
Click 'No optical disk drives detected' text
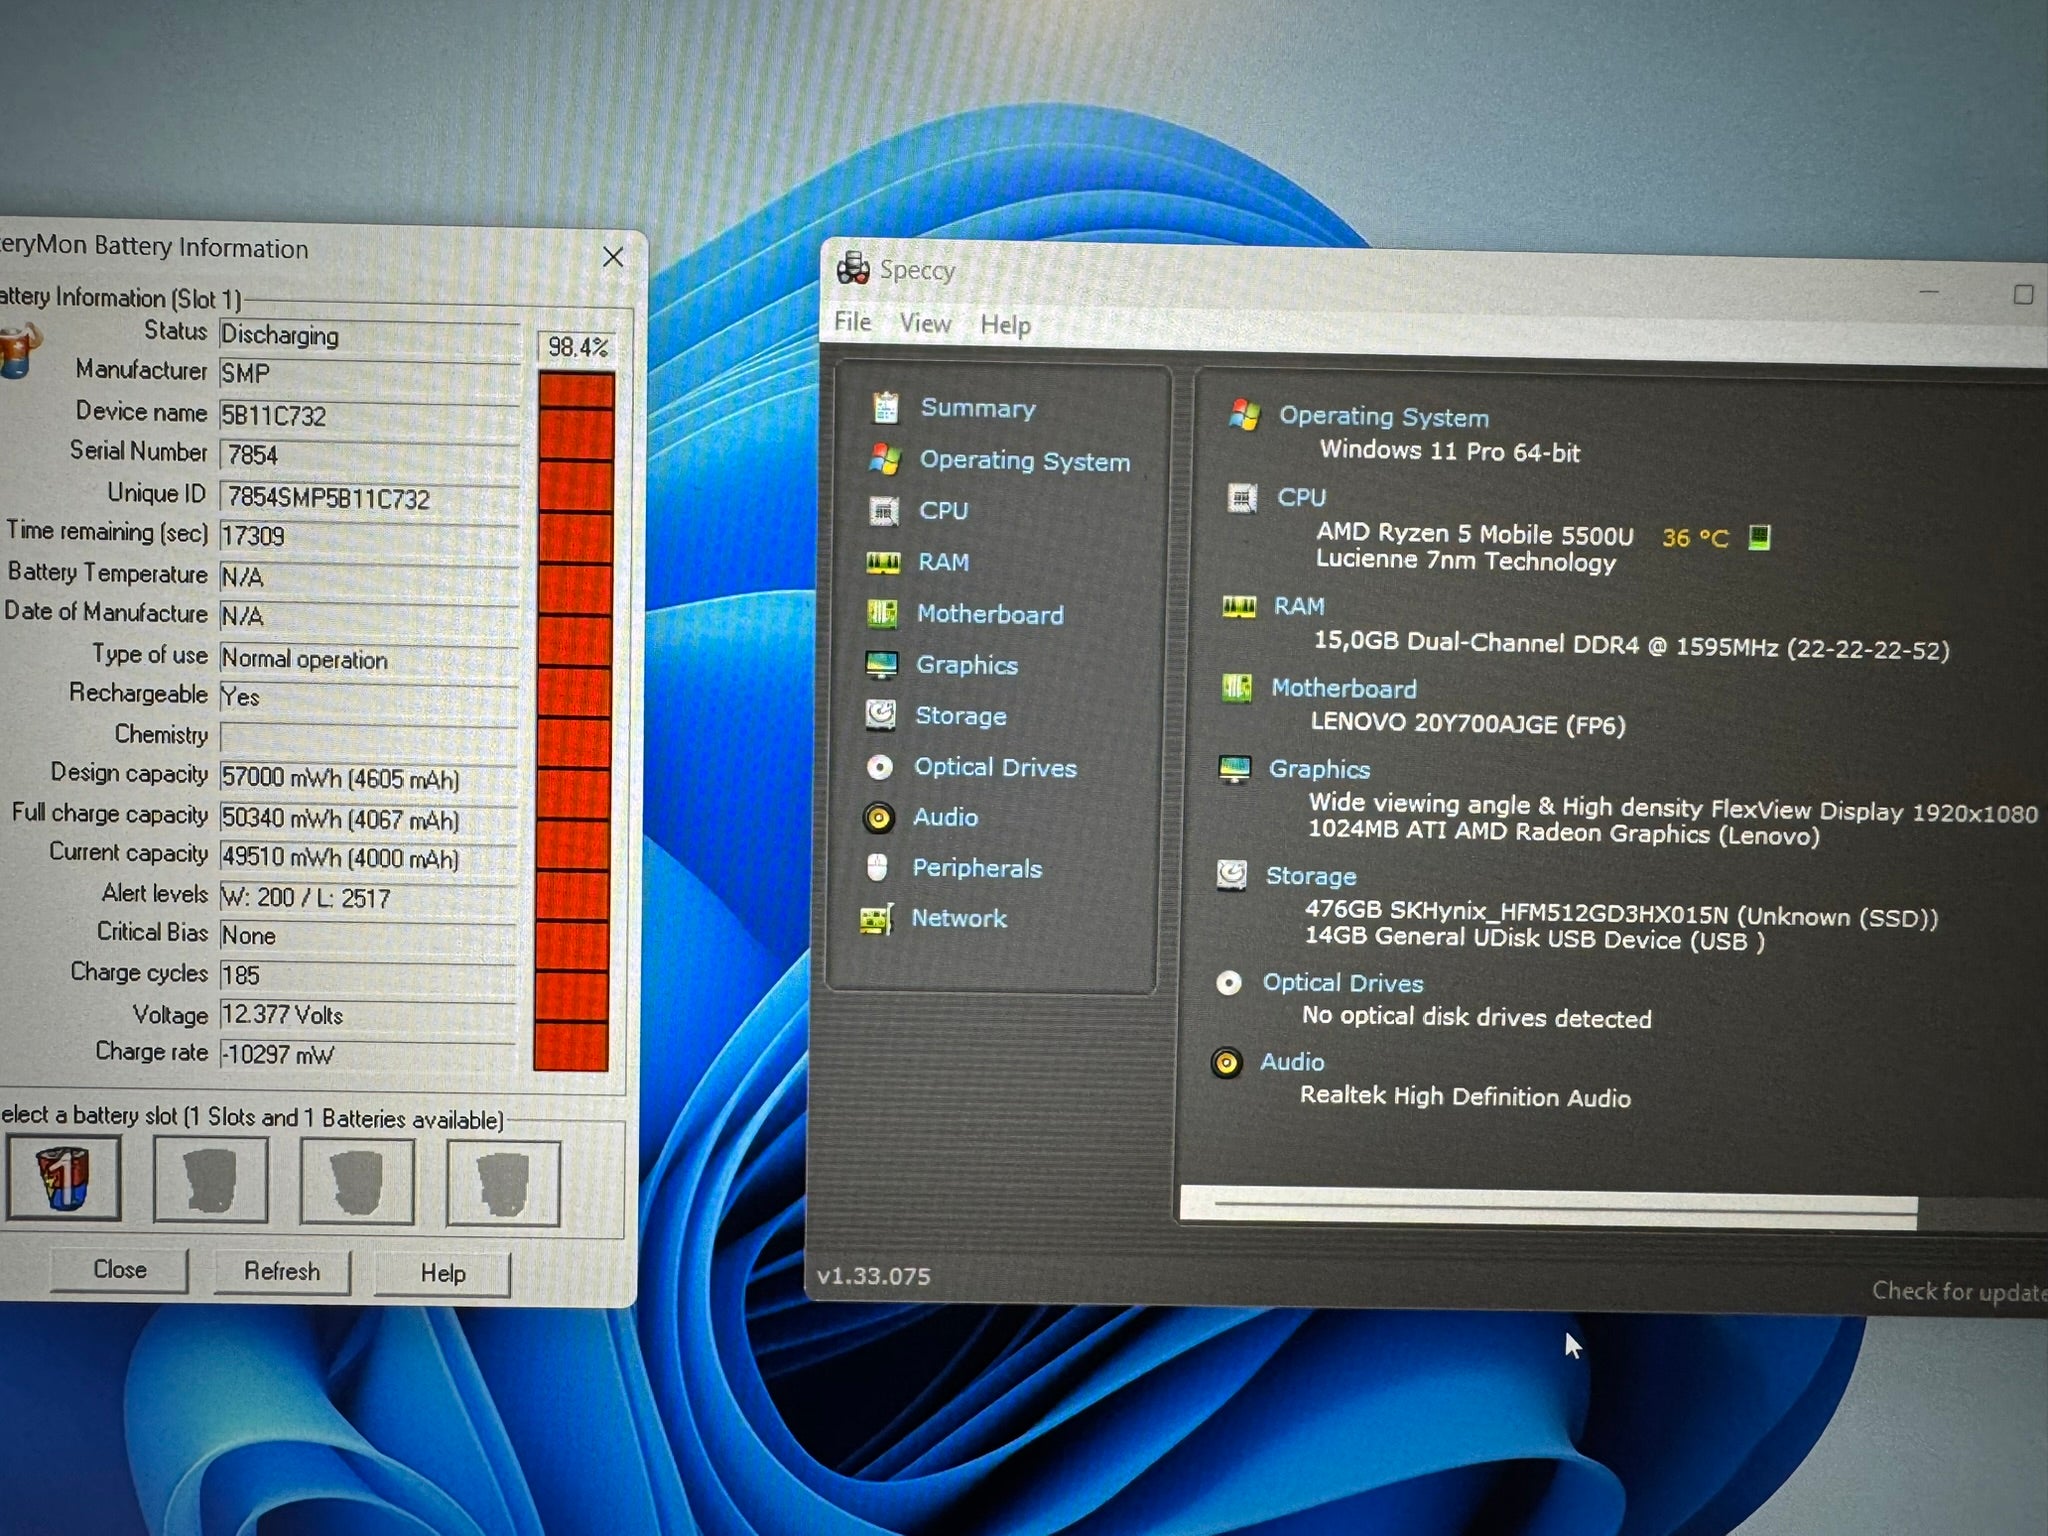tap(1476, 1017)
